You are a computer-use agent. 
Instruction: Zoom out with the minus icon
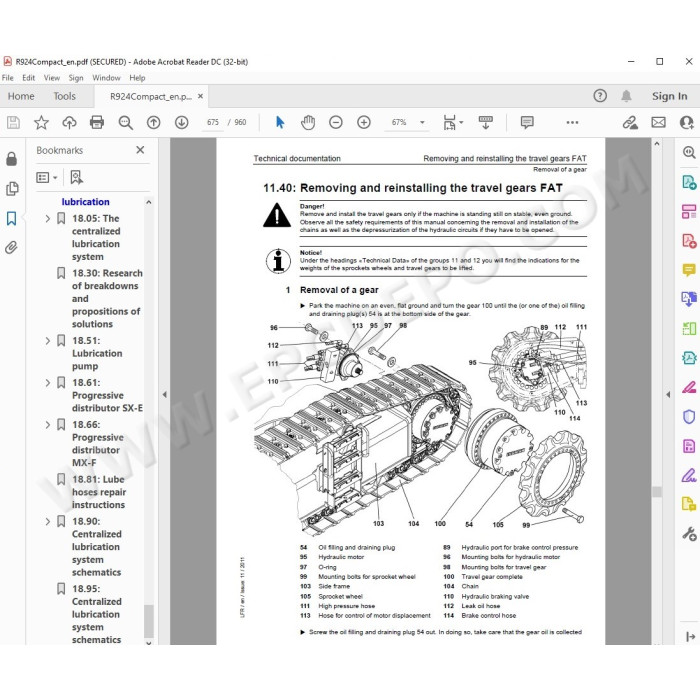336,122
